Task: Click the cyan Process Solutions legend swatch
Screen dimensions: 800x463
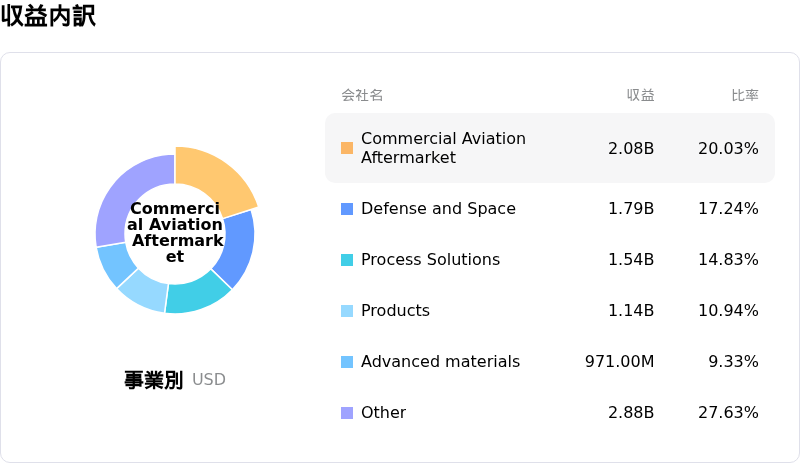Action: [x=347, y=260]
